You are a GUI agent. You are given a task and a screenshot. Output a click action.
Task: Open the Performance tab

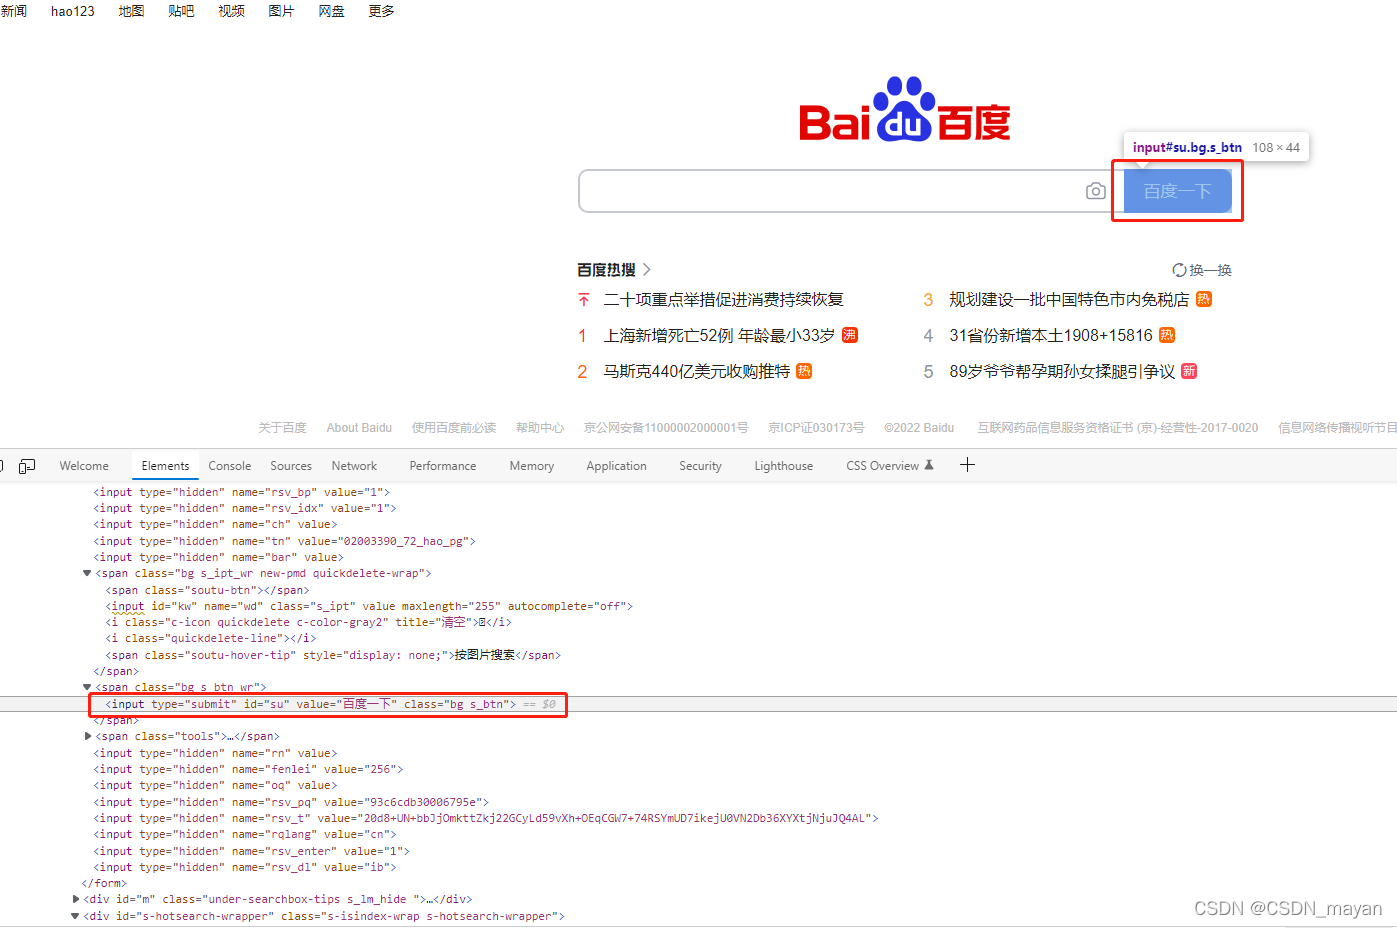pos(443,466)
